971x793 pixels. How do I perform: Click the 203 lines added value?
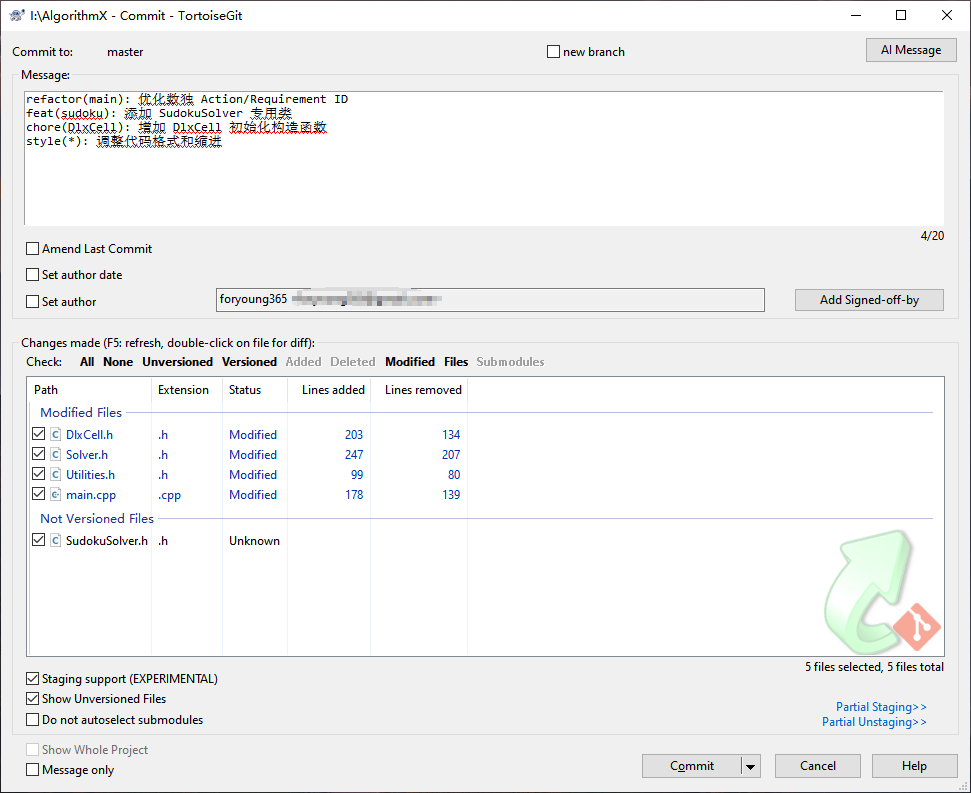click(354, 435)
